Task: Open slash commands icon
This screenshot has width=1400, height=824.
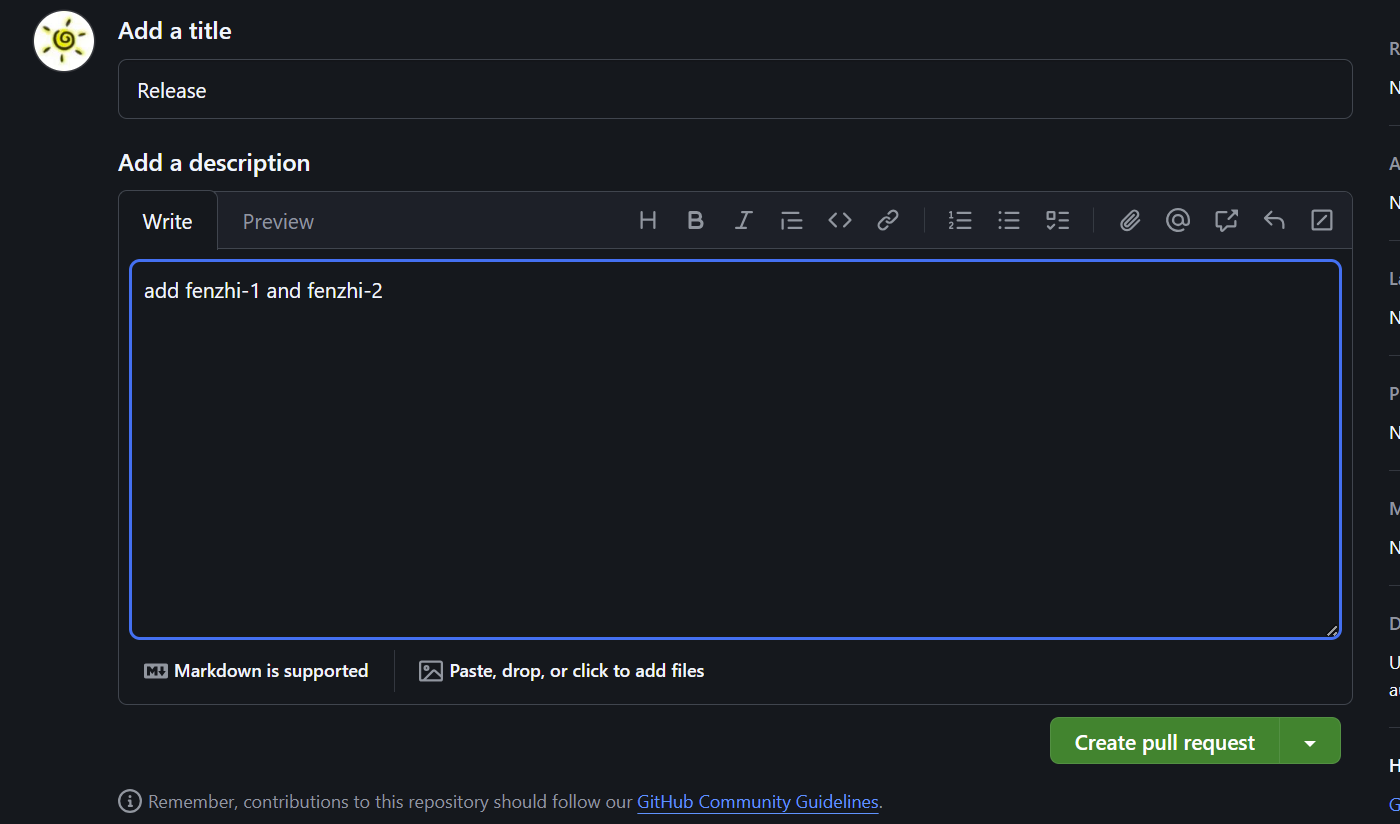Action: point(1322,220)
